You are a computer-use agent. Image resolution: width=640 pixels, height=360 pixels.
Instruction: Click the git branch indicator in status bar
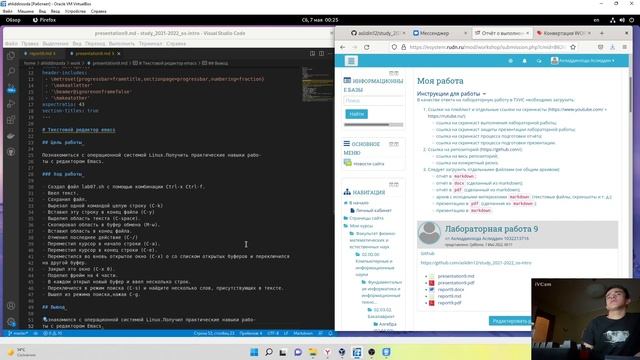(x=18, y=333)
